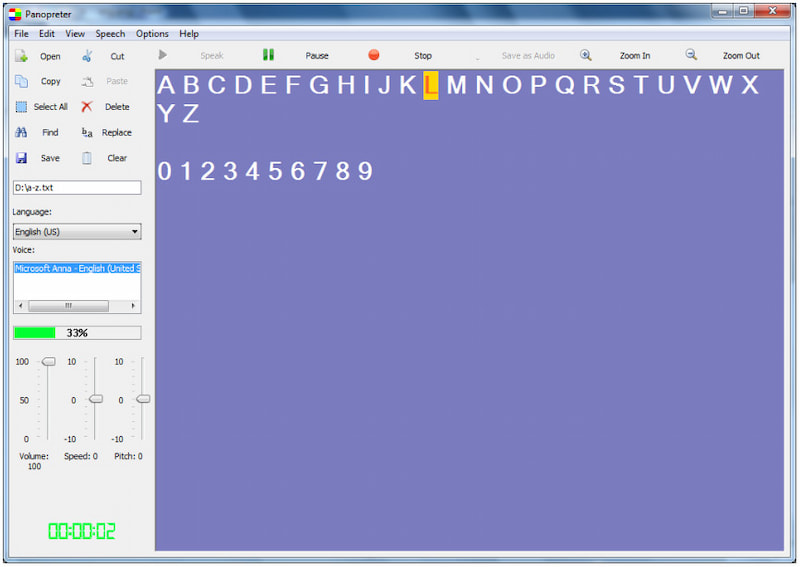The height and width of the screenshot is (567, 800).
Task: Expand the Language dropdown
Action: pos(134,232)
